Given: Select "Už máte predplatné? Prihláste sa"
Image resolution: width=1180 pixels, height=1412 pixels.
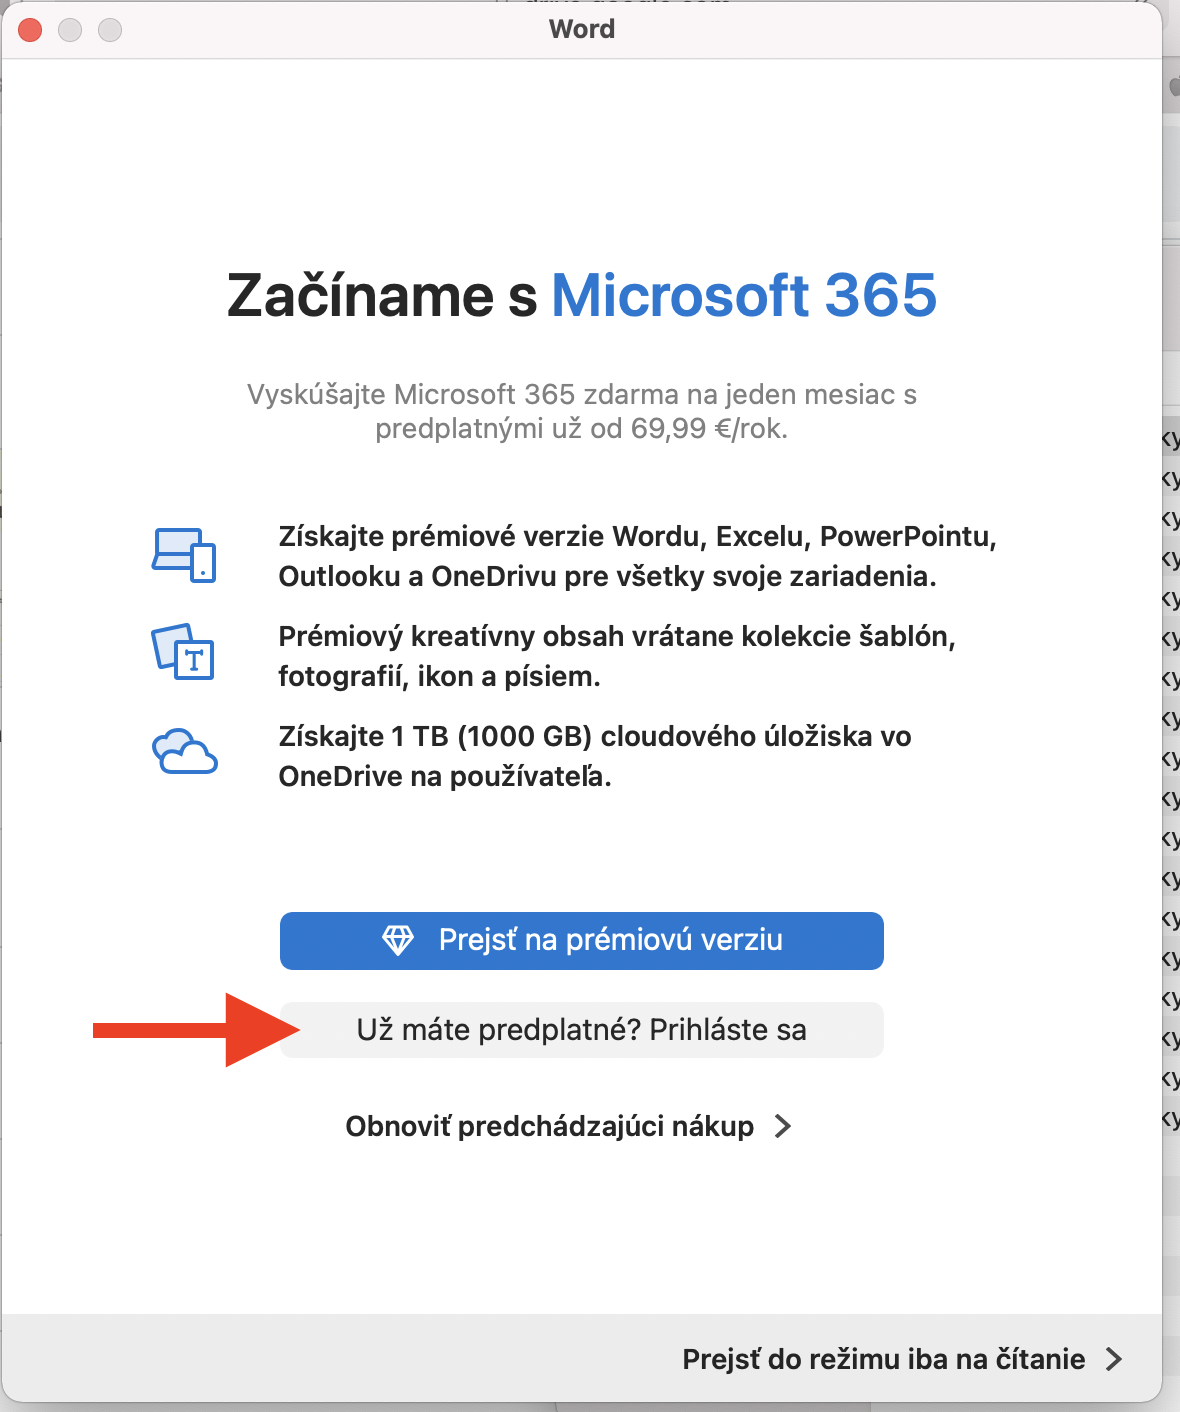Looking at the screenshot, I should [x=581, y=1030].
